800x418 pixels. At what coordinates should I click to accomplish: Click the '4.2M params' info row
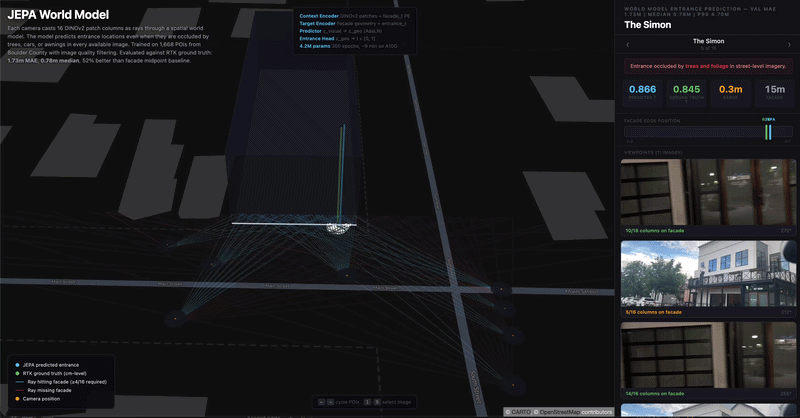(348, 46)
